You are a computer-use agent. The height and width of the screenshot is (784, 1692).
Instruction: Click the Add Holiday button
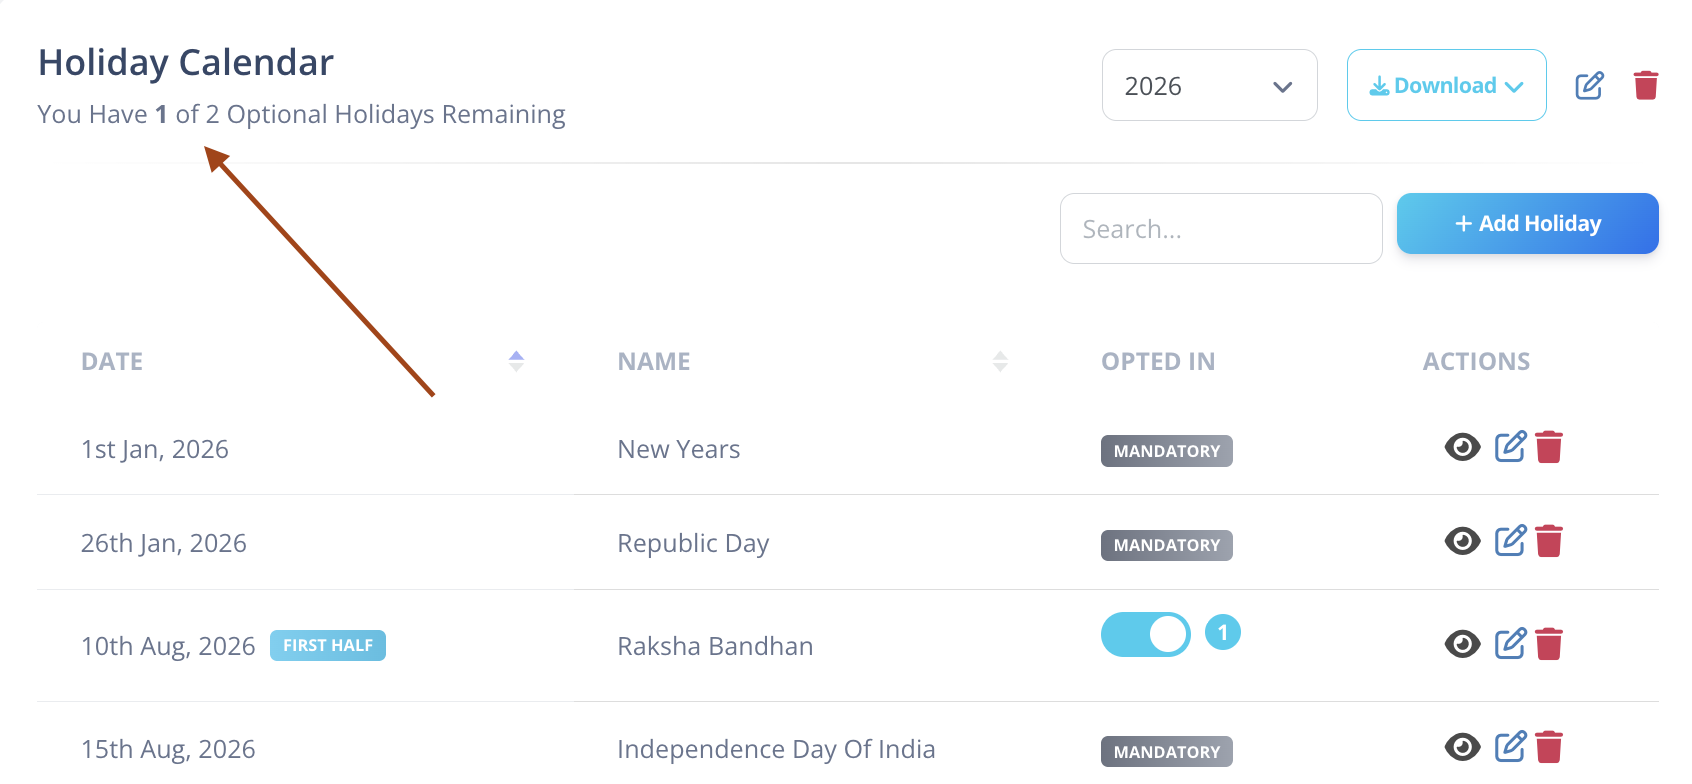1528,223
